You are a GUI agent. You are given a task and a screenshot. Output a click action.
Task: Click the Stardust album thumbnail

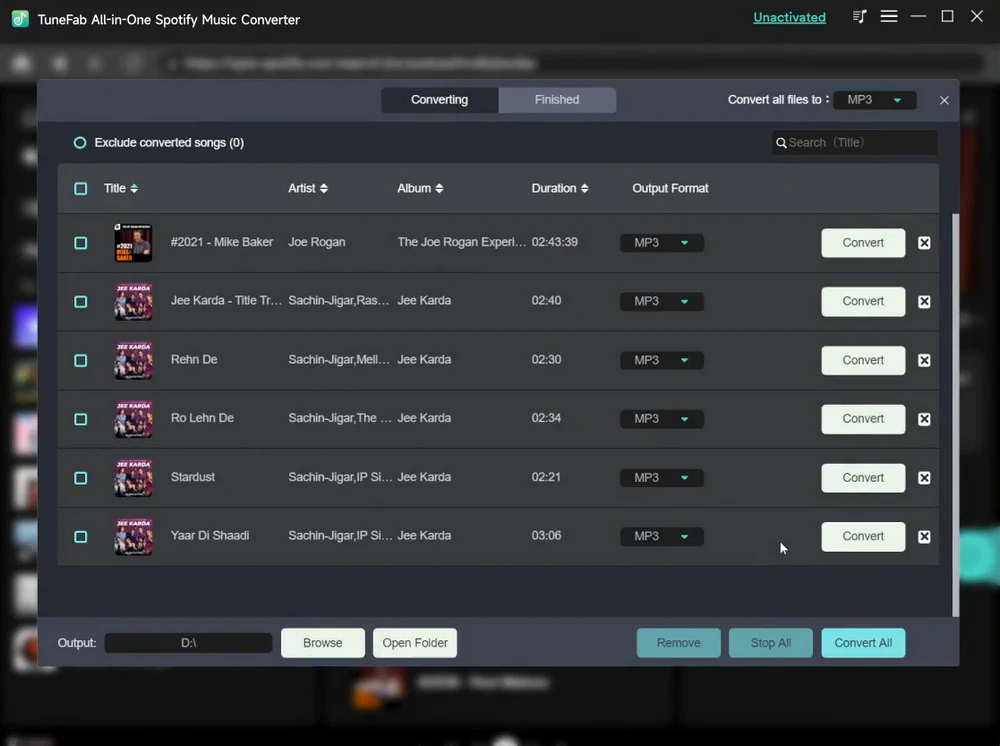tap(133, 478)
